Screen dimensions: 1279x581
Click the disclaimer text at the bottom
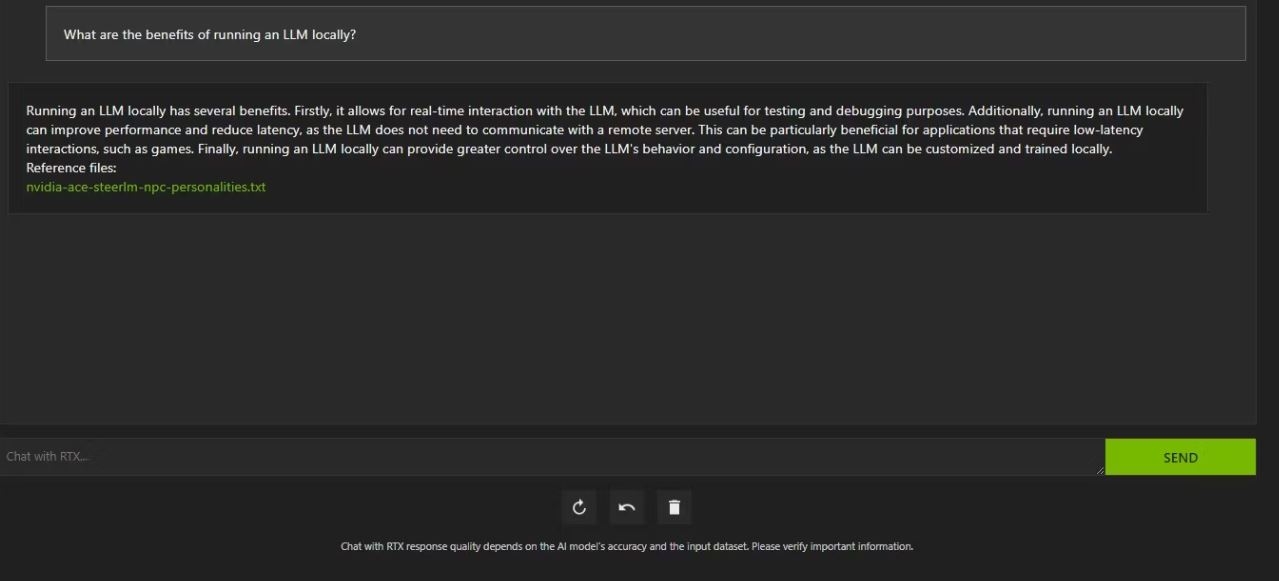click(630, 545)
